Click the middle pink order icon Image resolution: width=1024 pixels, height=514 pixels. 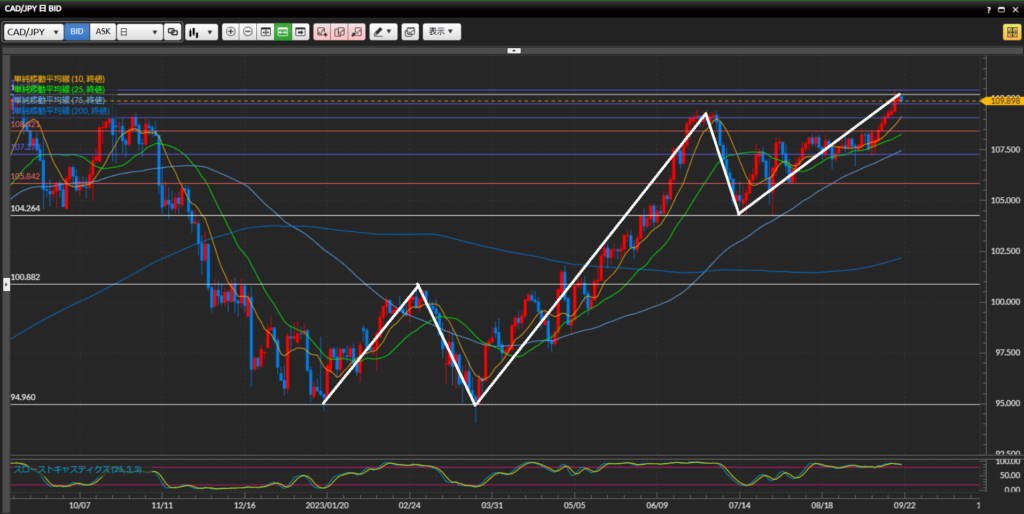coord(339,32)
